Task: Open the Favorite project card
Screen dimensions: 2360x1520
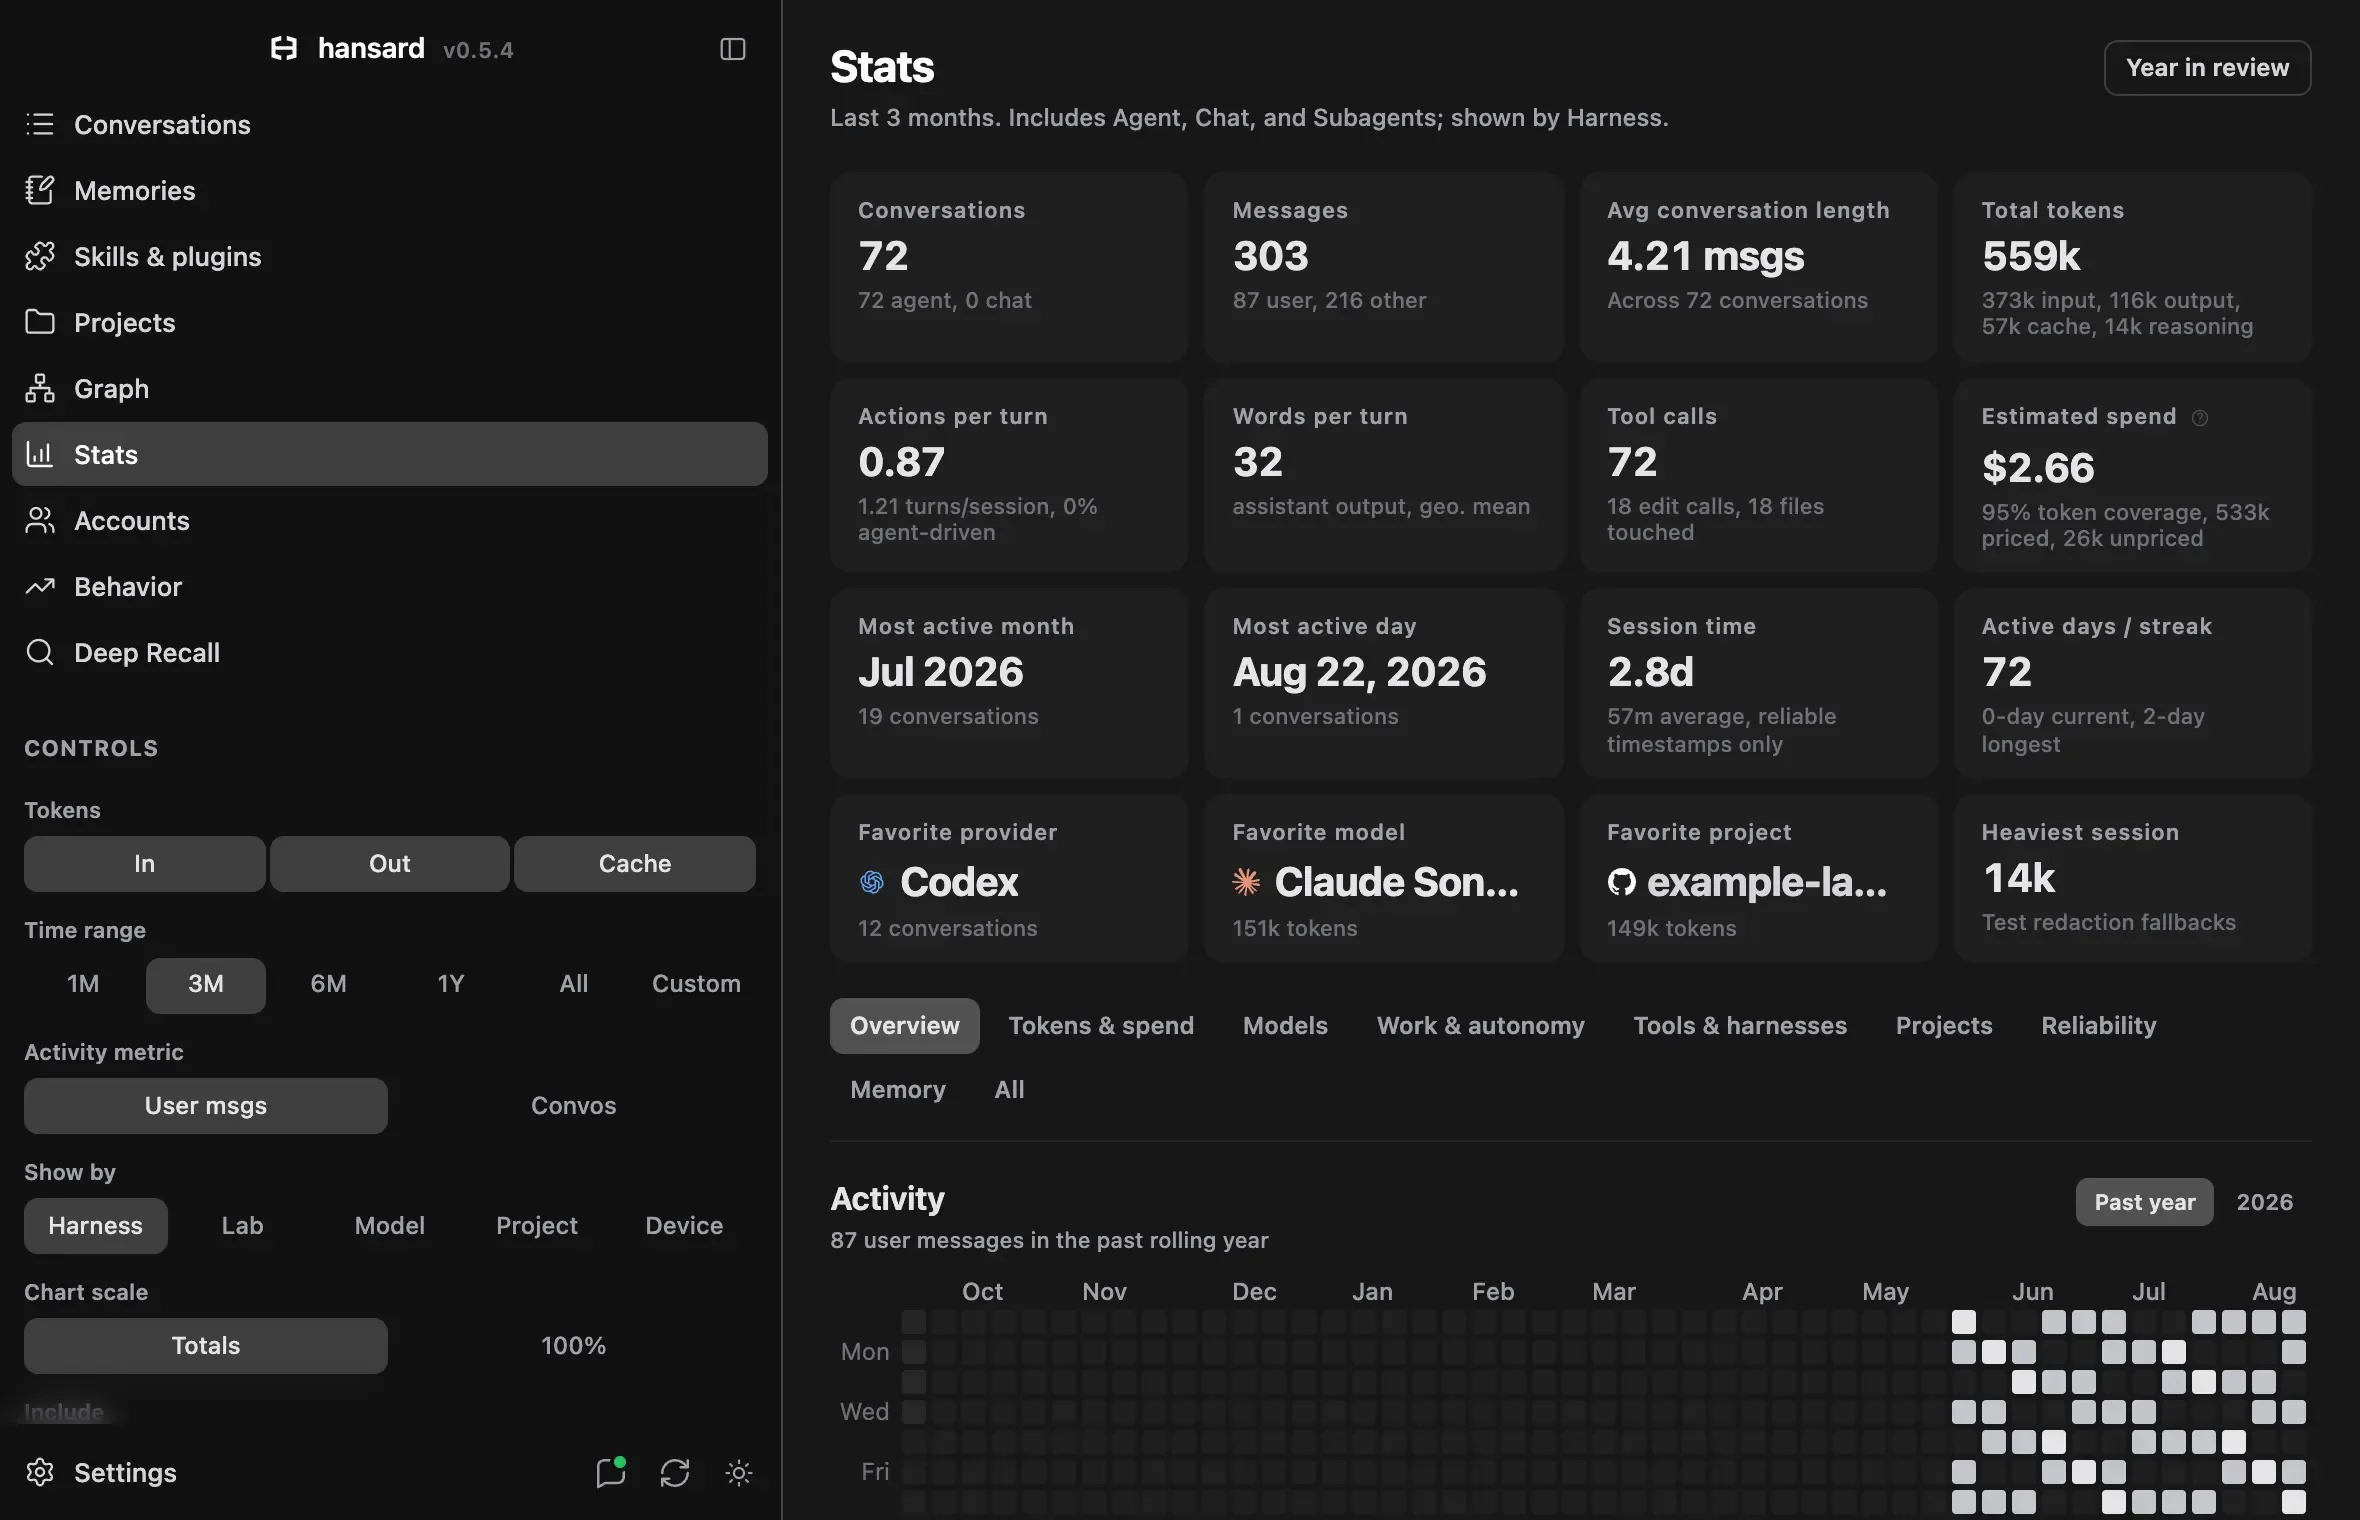Action: point(1758,878)
